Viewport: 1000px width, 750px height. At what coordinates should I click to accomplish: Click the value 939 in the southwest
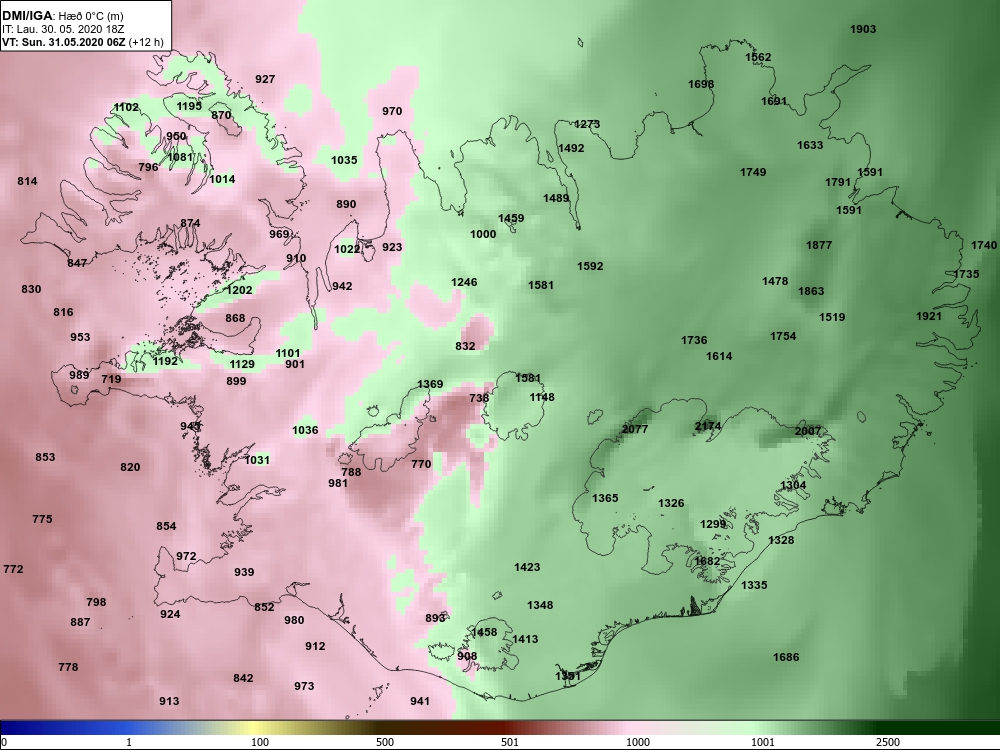[x=244, y=573]
